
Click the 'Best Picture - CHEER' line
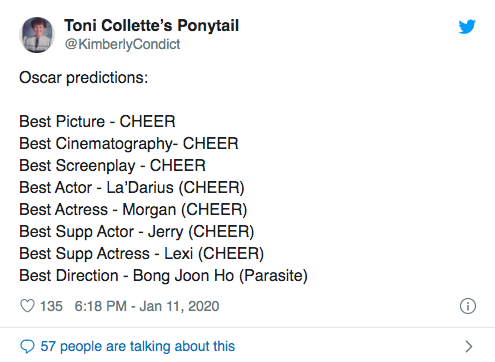coord(97,121)
